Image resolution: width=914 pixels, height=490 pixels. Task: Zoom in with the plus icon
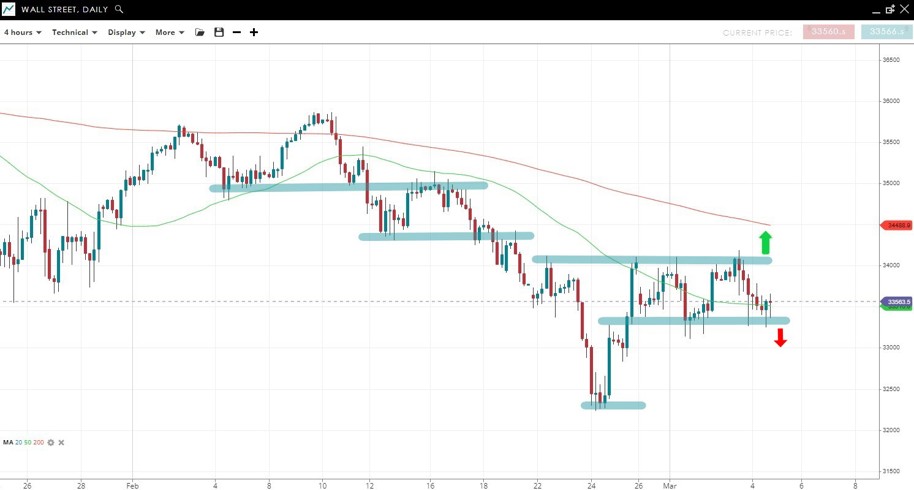coord(254,32)
